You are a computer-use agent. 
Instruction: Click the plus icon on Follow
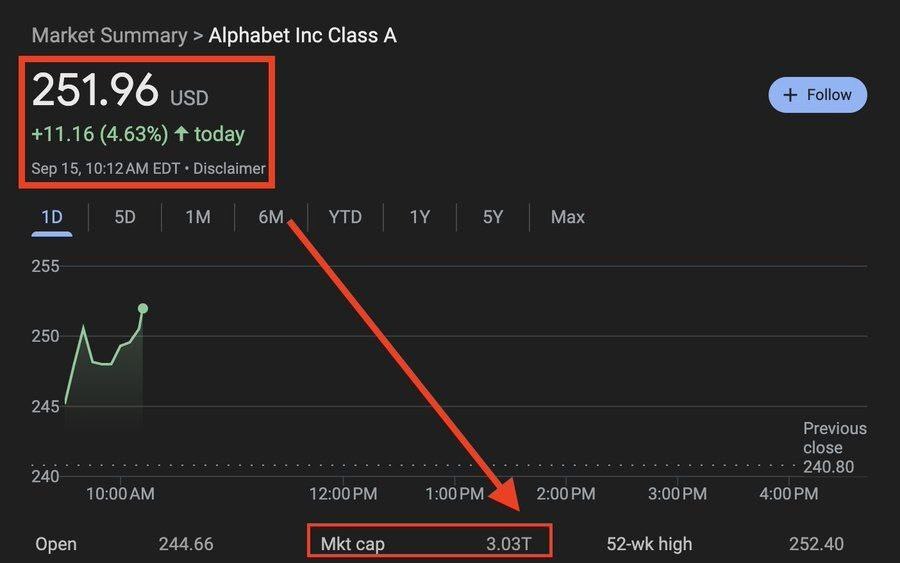click(x=790, y=95)
